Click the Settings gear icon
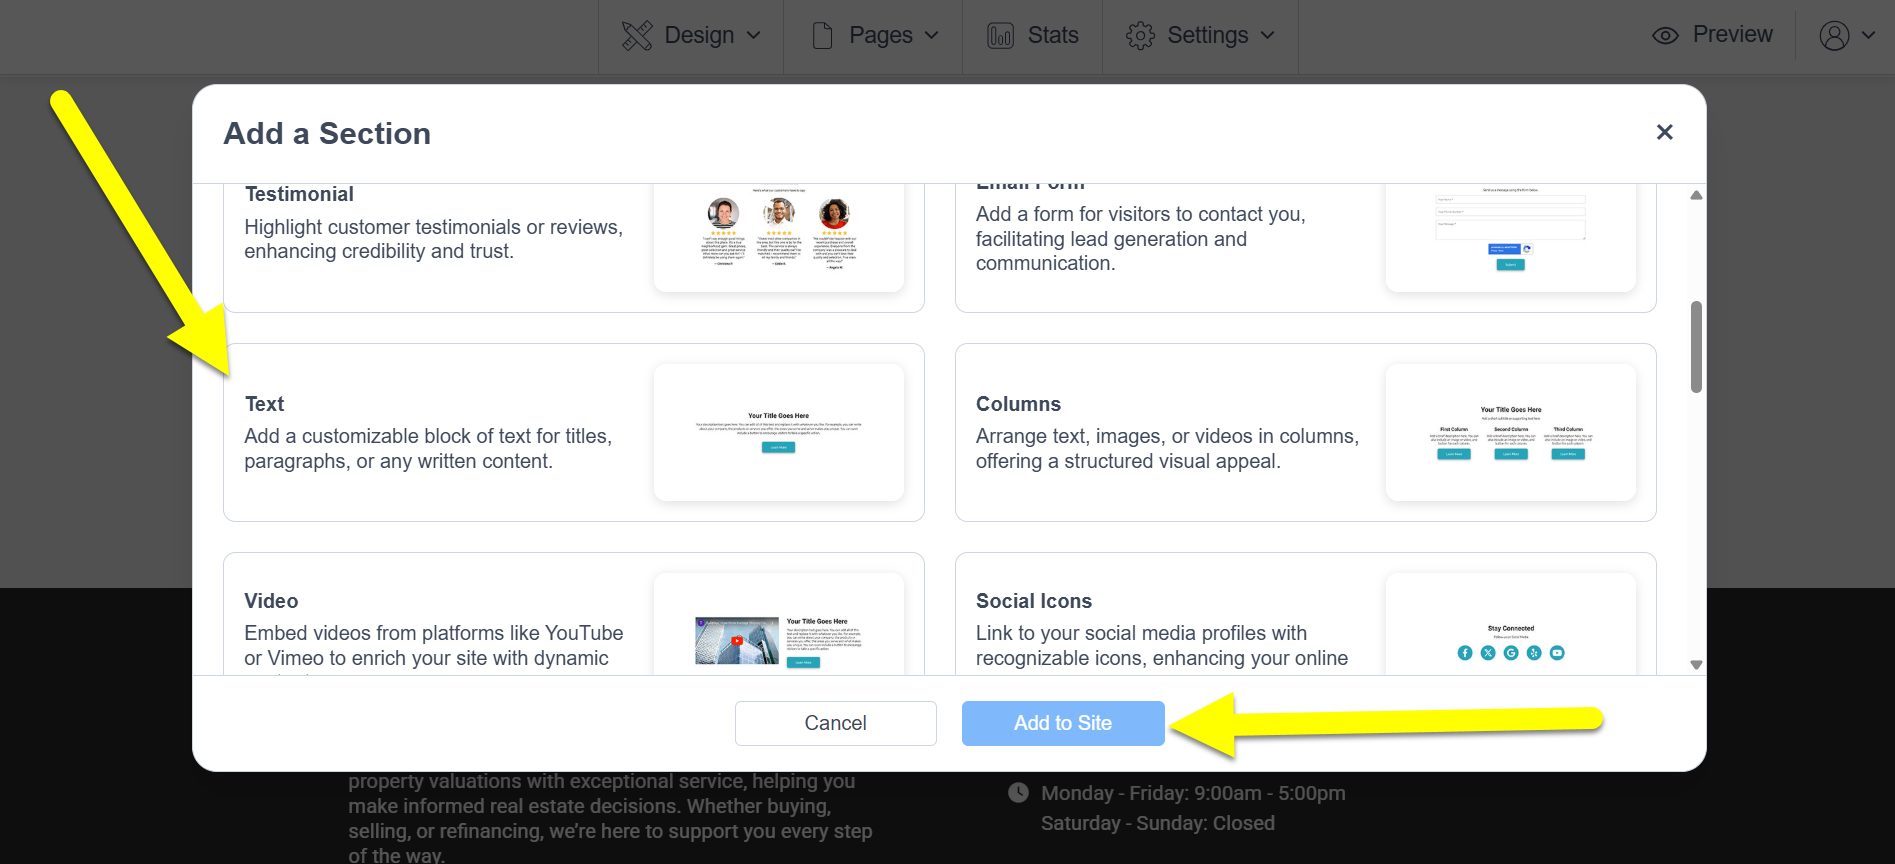 [x=1140, y=36]
